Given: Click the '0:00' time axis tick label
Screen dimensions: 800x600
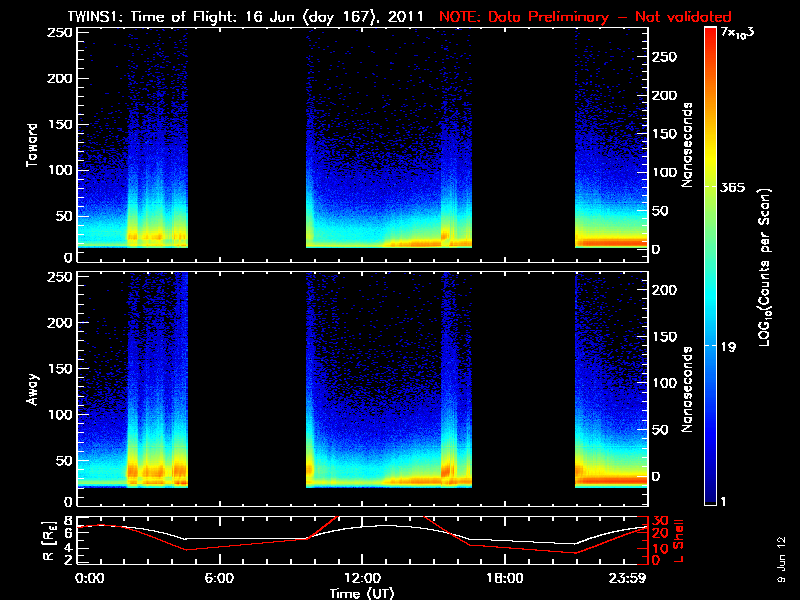Looking at the screenshot, I should [x=89, y=578].
